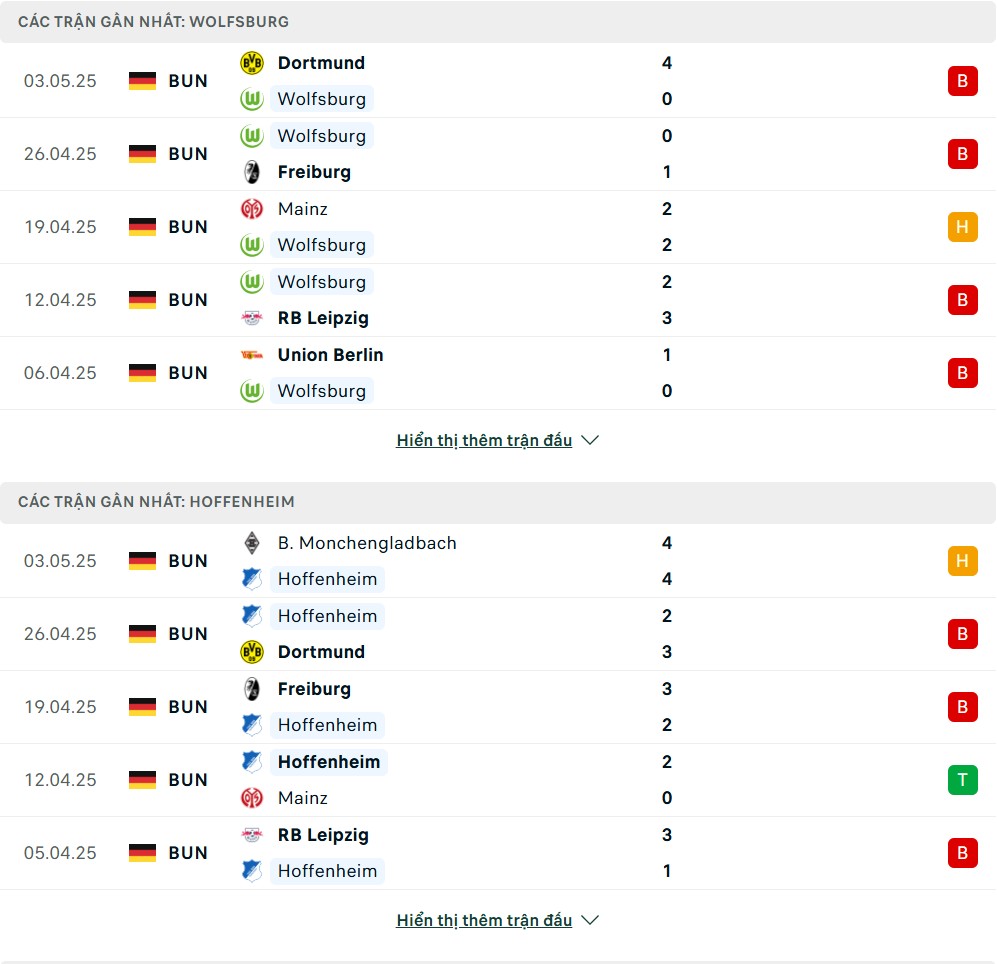997x964 pixels.
Task: Open 'Hiển thị thêm trận đấu' under Wolfsburg
Action: (x=484, y=440)
